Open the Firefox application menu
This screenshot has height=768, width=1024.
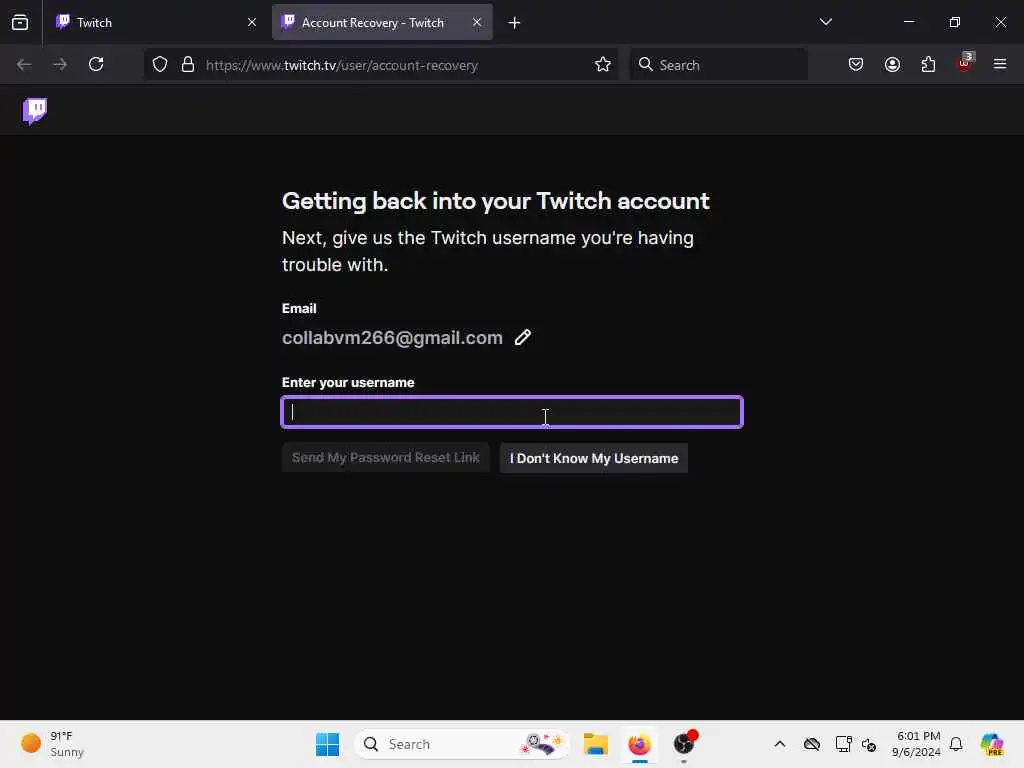(x=1000, y=64)
